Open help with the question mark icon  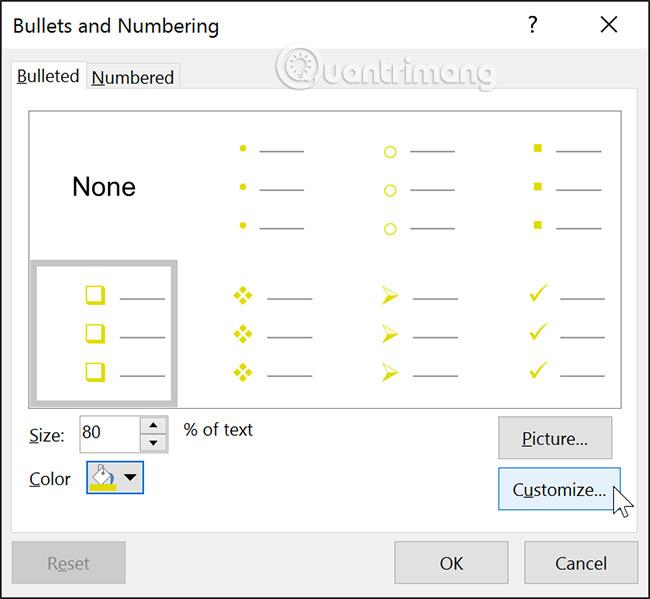click(533, 24)
